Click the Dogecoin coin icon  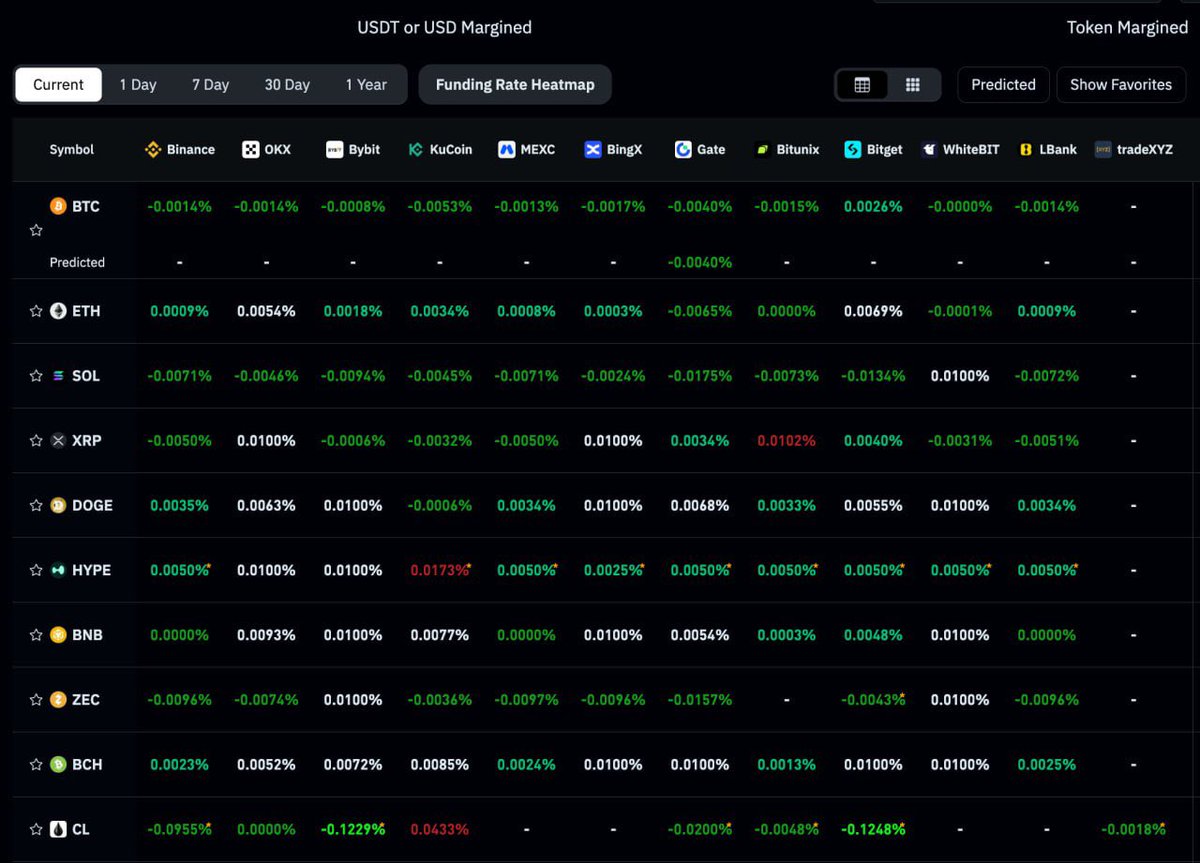pyautogui.click(x=59, y=505)
